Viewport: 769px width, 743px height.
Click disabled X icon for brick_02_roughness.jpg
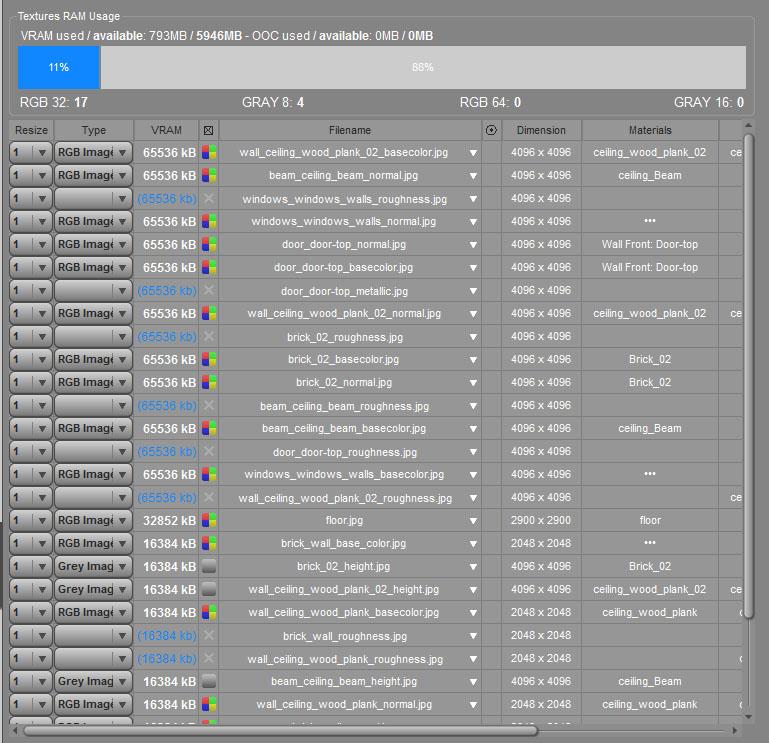(x=209, y=336)
